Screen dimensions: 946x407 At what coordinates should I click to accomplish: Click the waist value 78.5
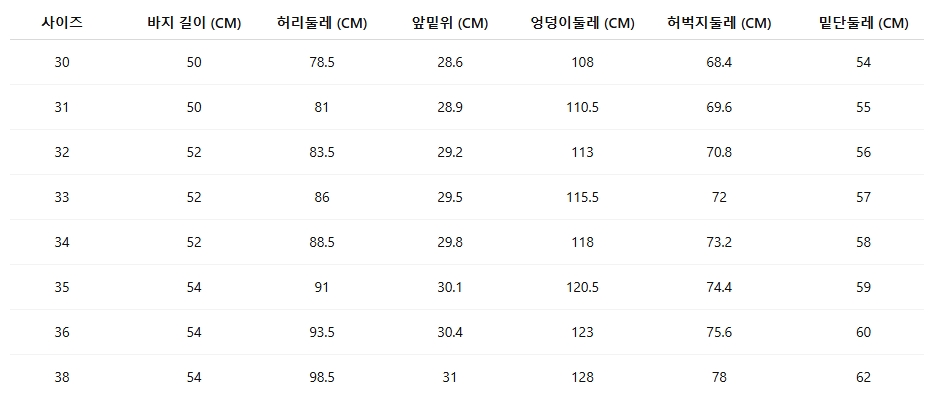point(322,62)
